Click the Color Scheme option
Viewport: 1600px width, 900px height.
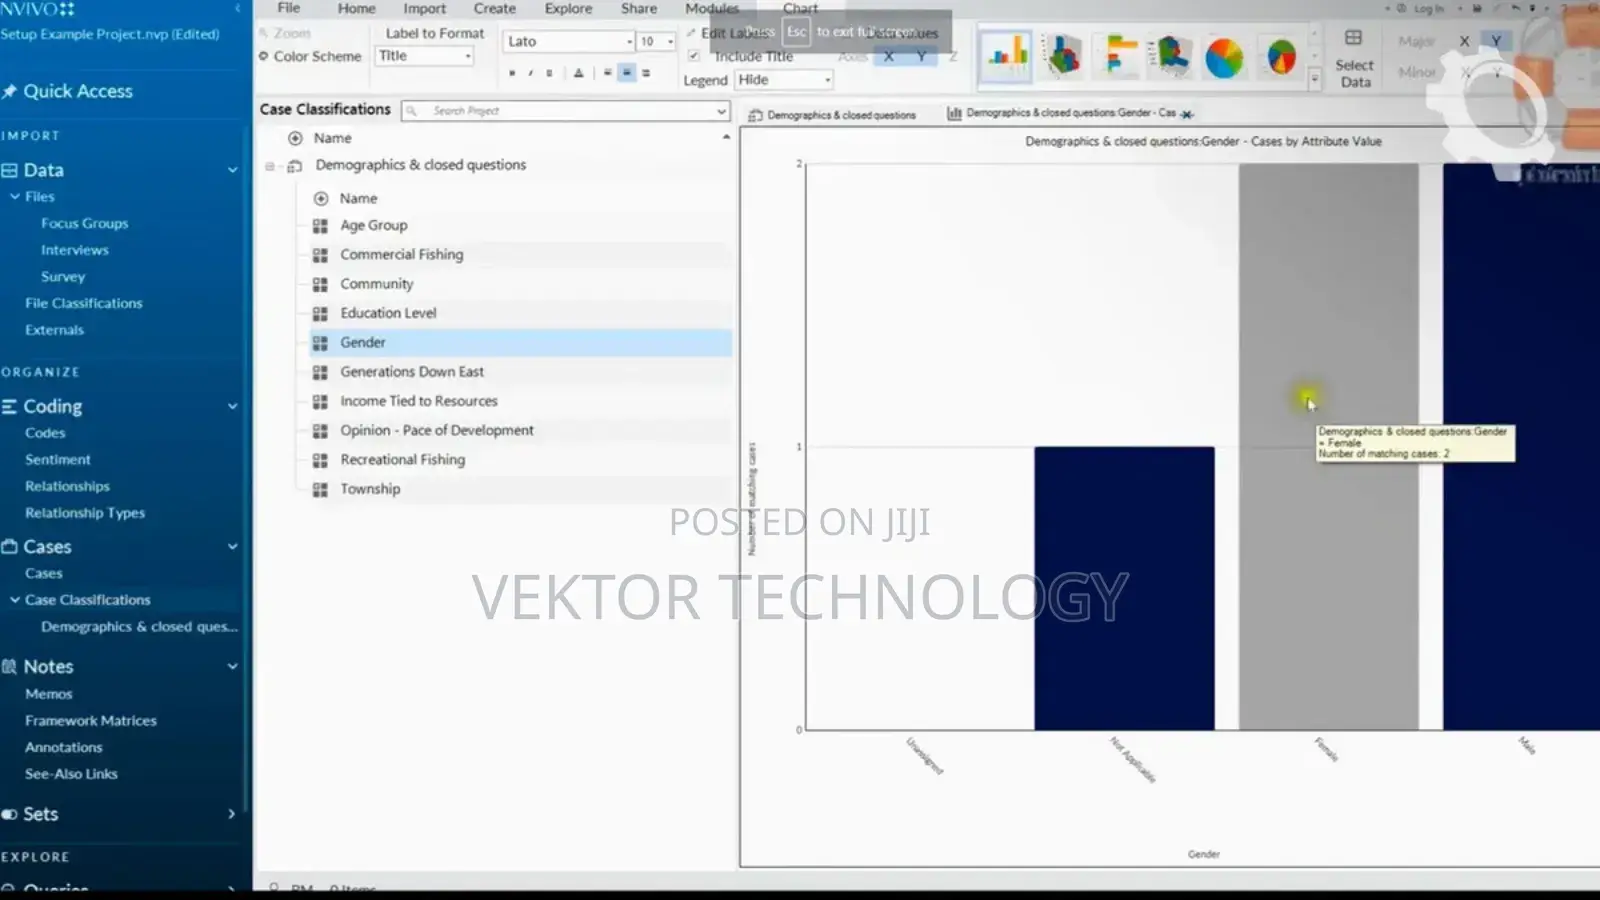[310, 56]
